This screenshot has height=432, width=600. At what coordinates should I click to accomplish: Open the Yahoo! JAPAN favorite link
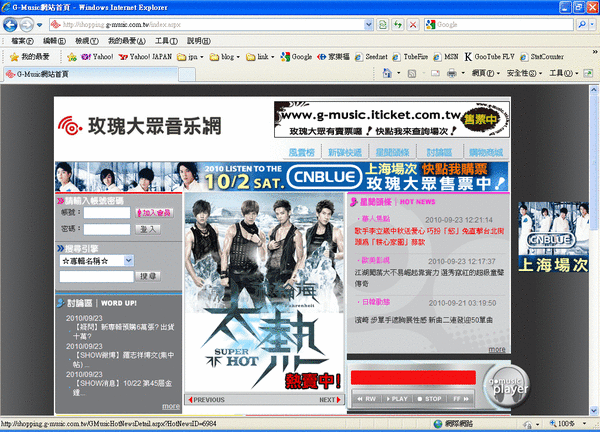point(145,57)
